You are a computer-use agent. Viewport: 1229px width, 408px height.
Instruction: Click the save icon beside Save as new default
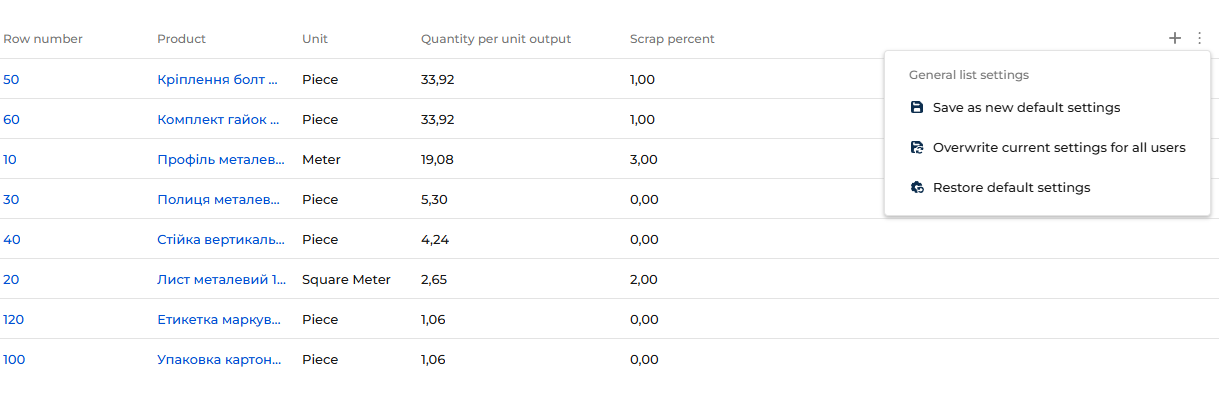click(917, 107)
